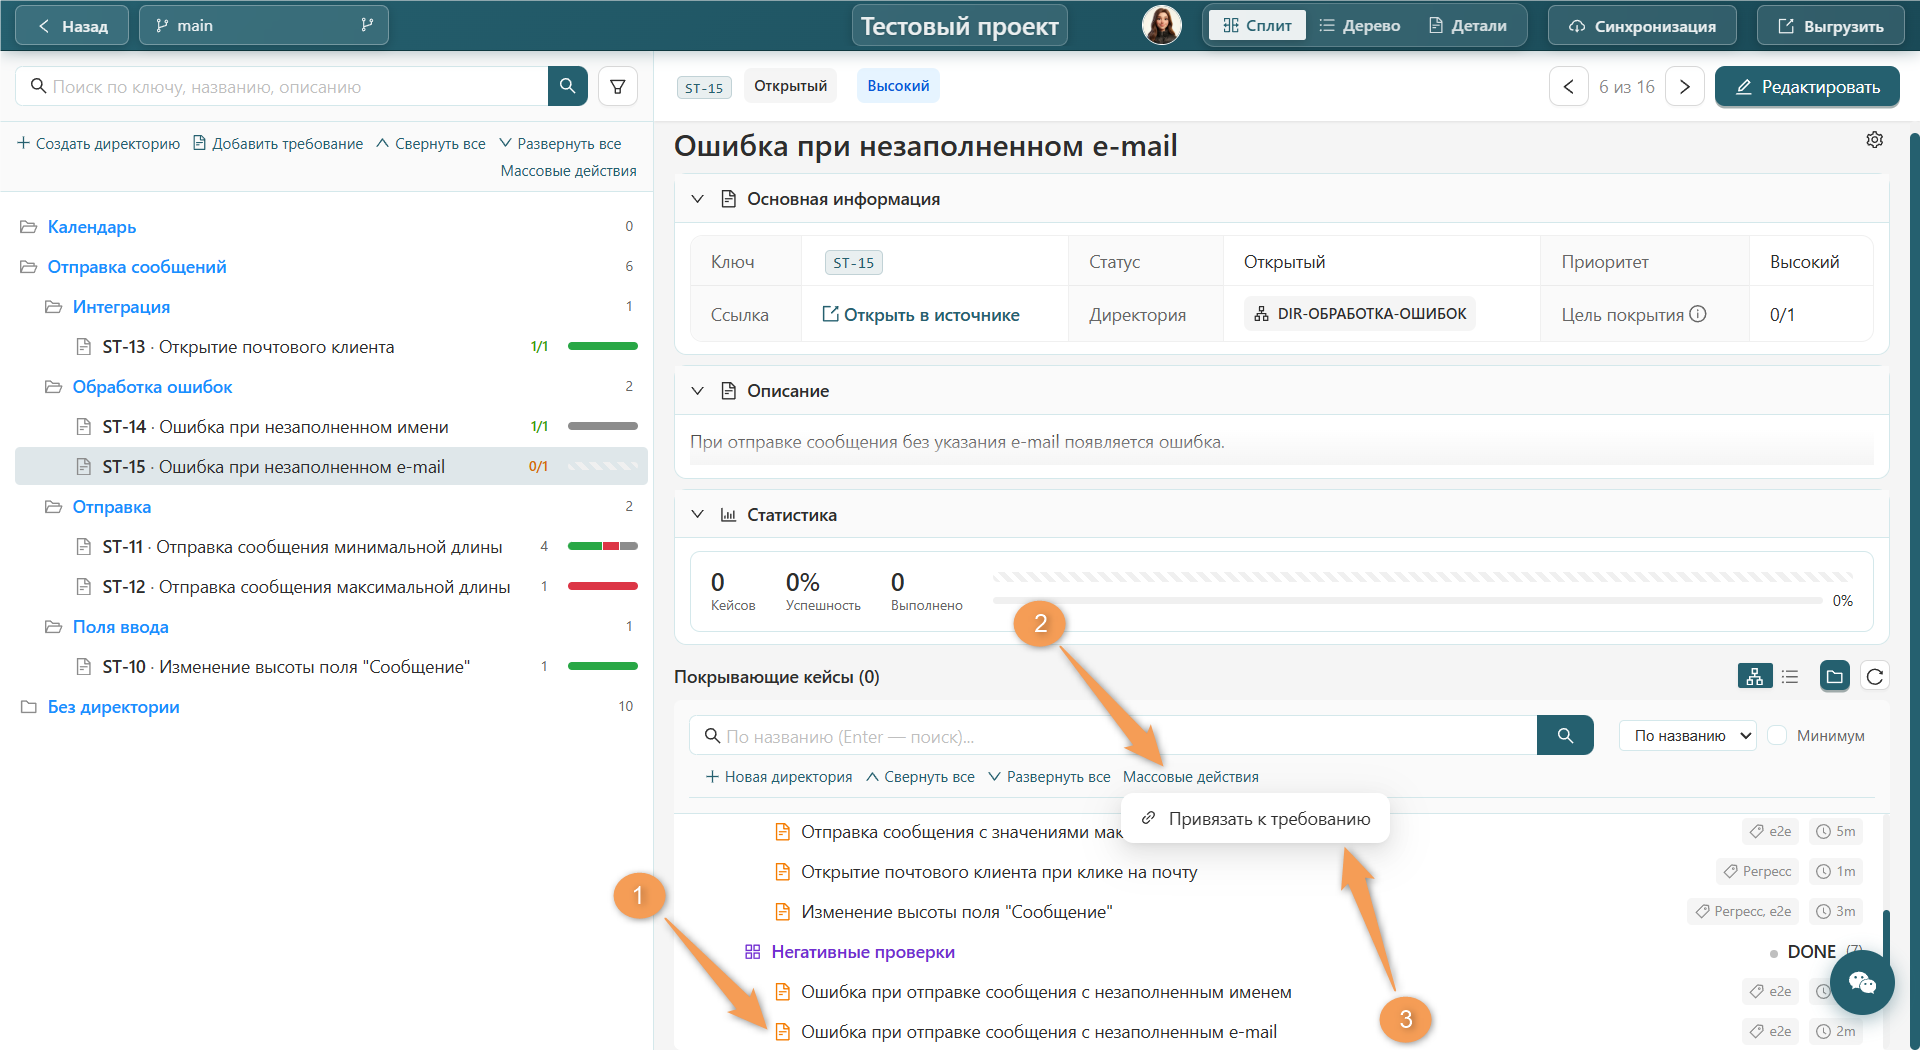This screenshot has height=1050, width=1920.
Task: Open the chat support bubble
Action: point(1861,982)
